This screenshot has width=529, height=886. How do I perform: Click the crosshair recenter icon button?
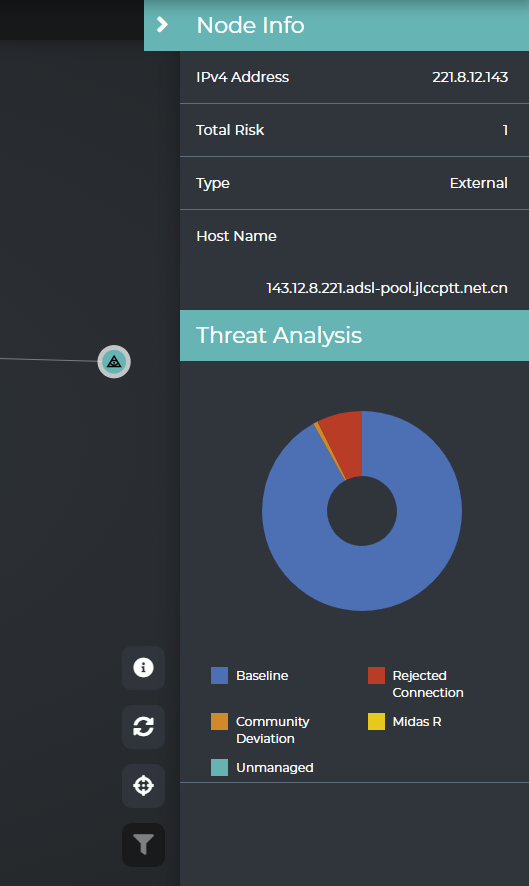(144, 785)
